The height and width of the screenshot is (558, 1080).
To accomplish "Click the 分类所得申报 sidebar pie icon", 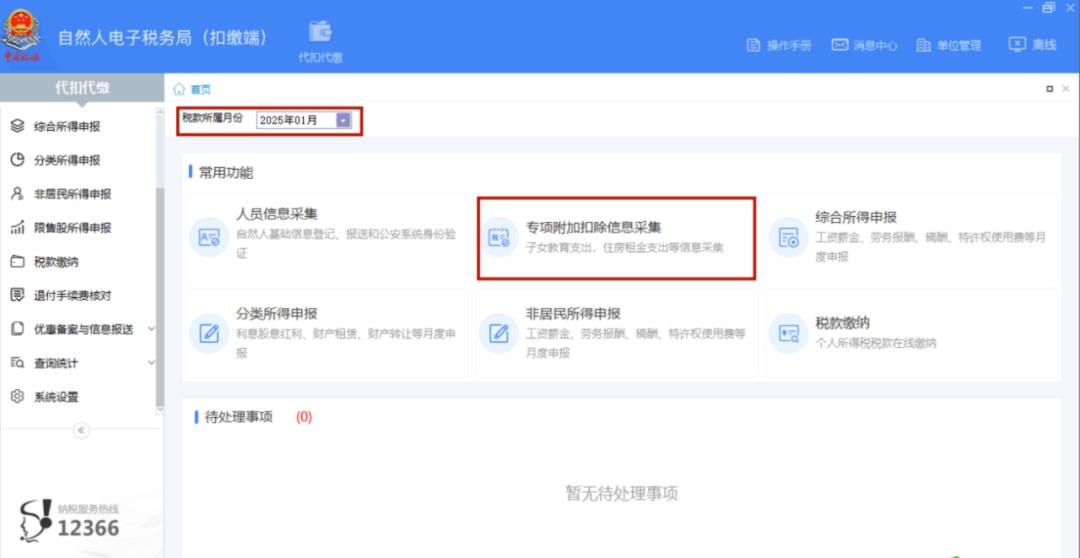I will [18, 160].
